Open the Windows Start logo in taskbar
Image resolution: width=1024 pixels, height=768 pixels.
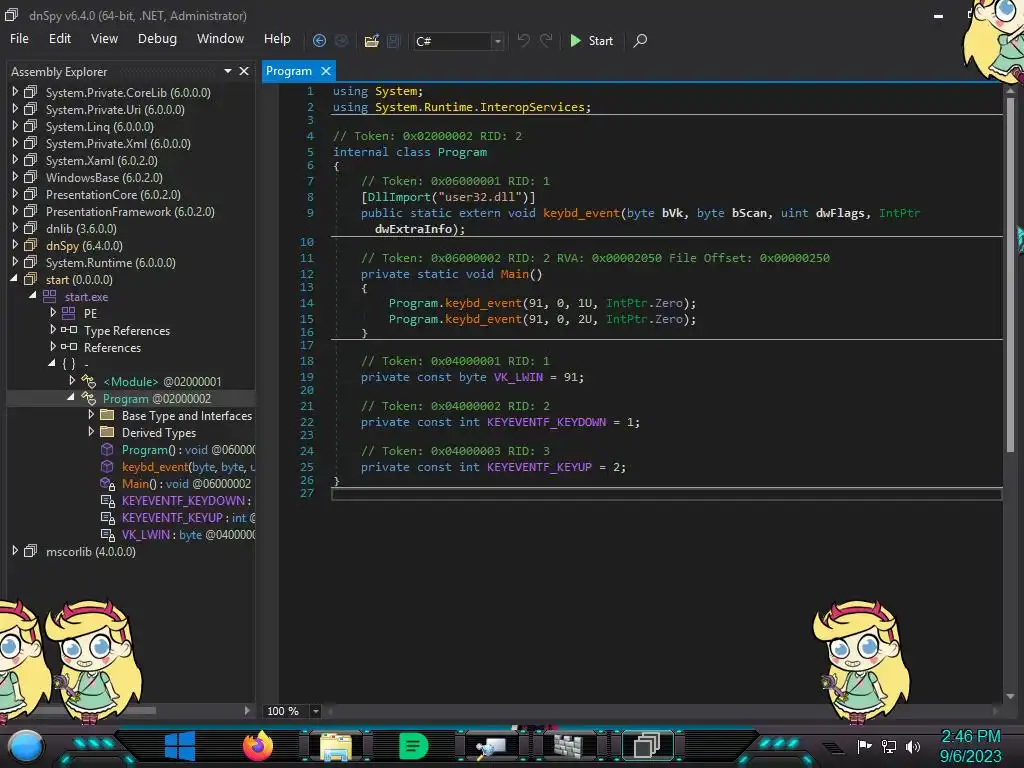180,745
